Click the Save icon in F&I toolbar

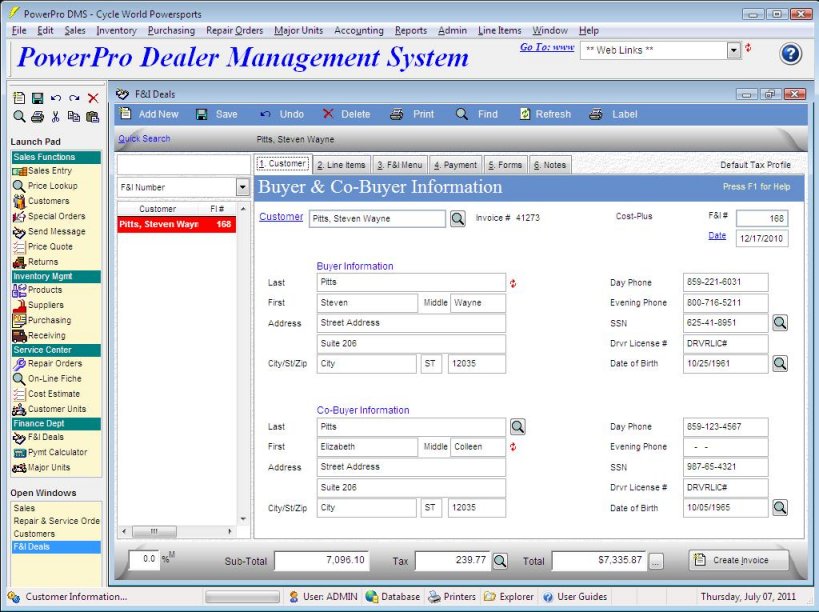[x=203, y=115]
